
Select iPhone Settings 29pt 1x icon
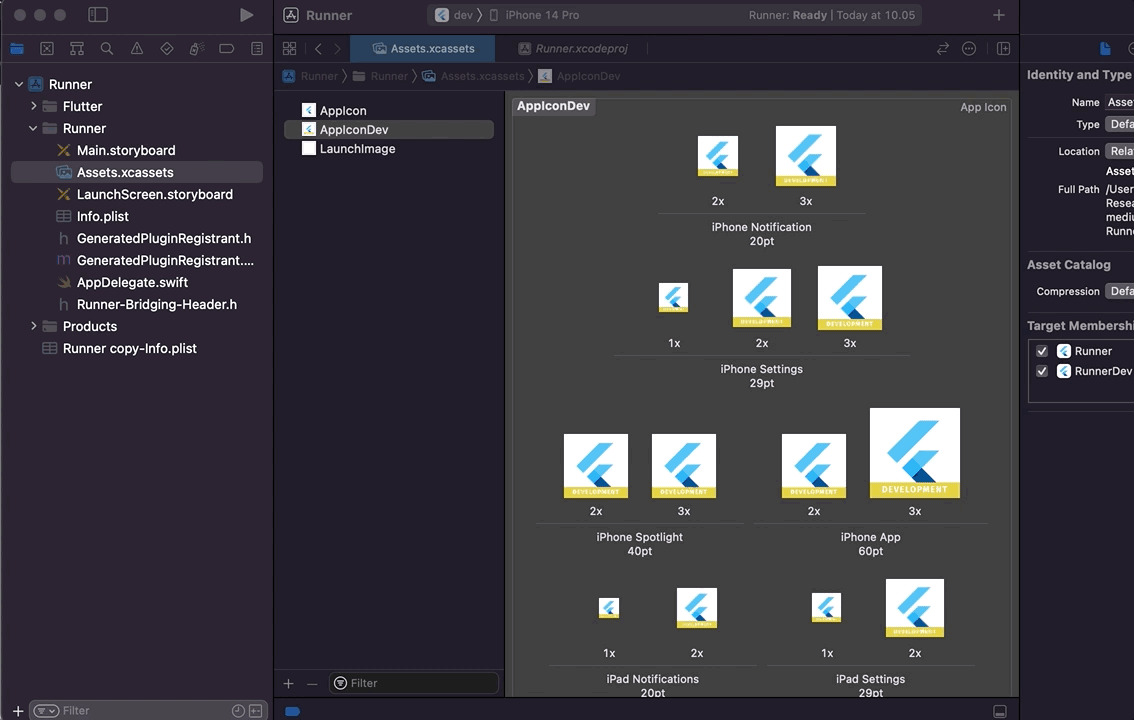673,297
